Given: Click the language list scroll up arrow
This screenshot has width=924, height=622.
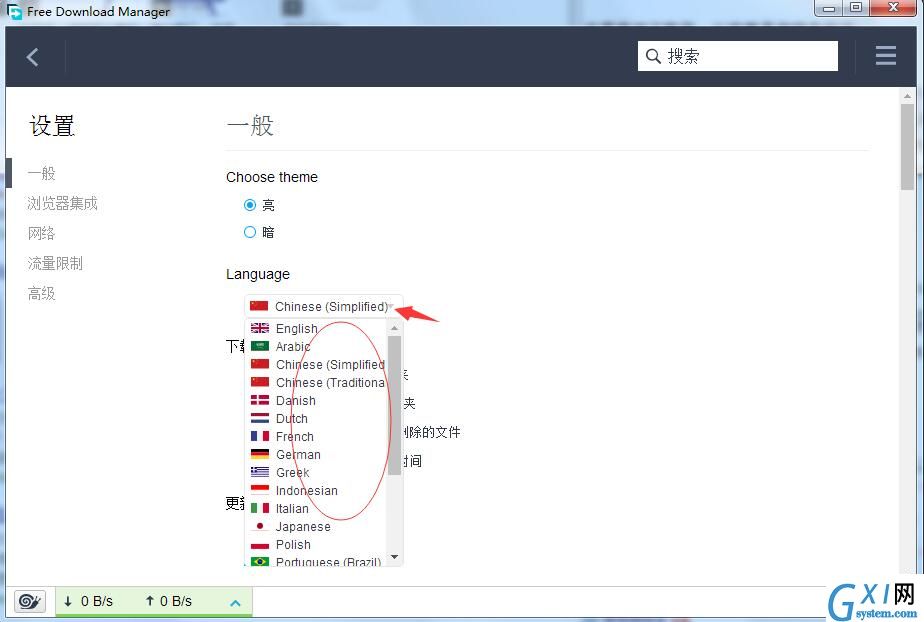Looking at the screenshot, I should tap(394, 327).
